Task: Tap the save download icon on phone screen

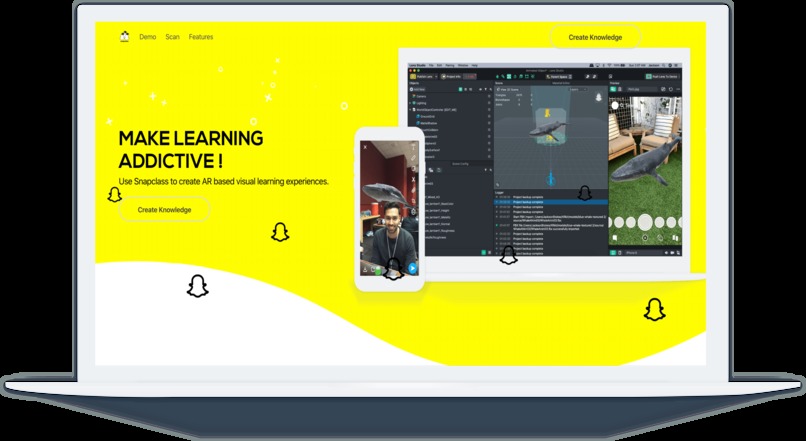Action: pyautogui.click(x=365, y=269)
